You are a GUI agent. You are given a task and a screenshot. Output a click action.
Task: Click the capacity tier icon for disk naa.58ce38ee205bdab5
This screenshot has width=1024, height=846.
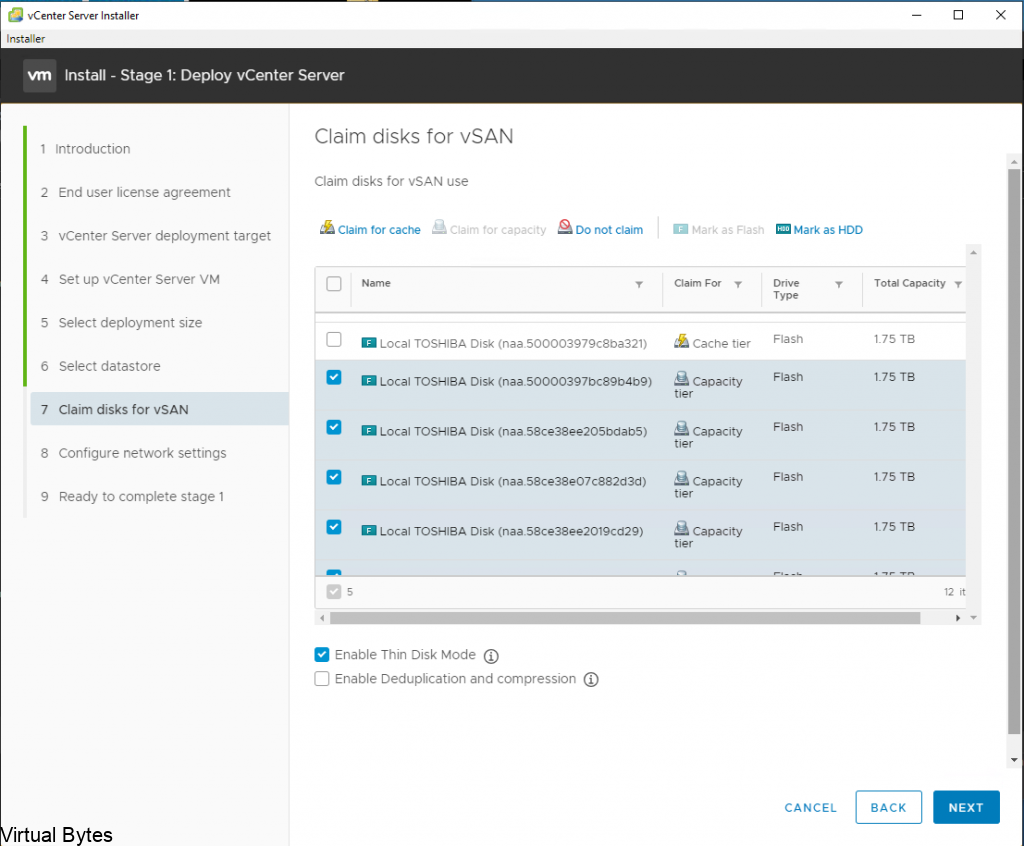681,428
